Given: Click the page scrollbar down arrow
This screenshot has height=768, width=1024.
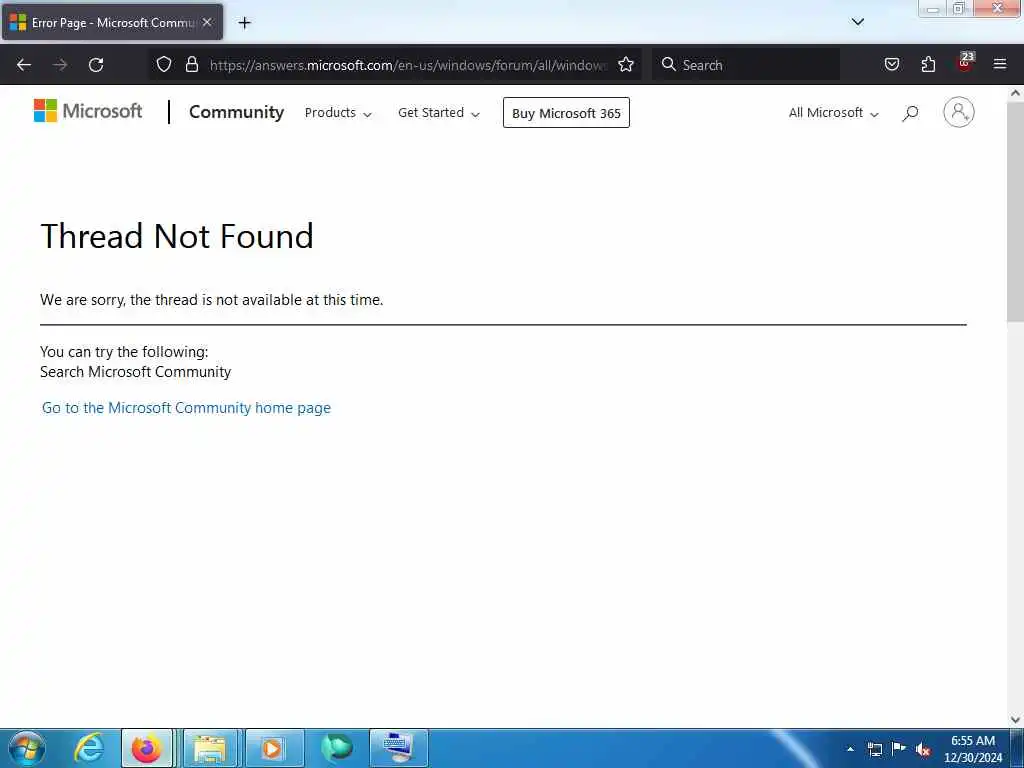Looking at the screenshot, I should pos(1015,719).
